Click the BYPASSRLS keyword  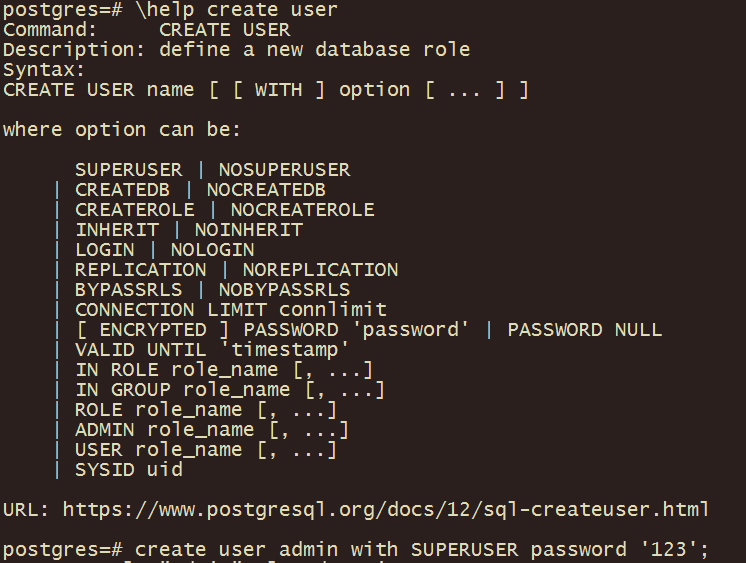tap(128, 290)
